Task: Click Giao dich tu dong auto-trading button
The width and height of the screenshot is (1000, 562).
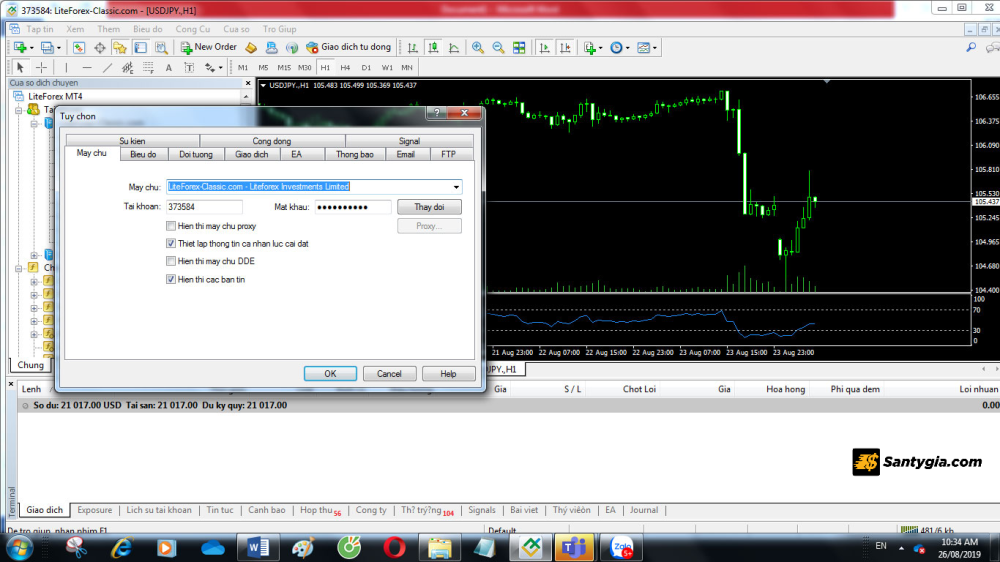Action: [x=348, y=47]
